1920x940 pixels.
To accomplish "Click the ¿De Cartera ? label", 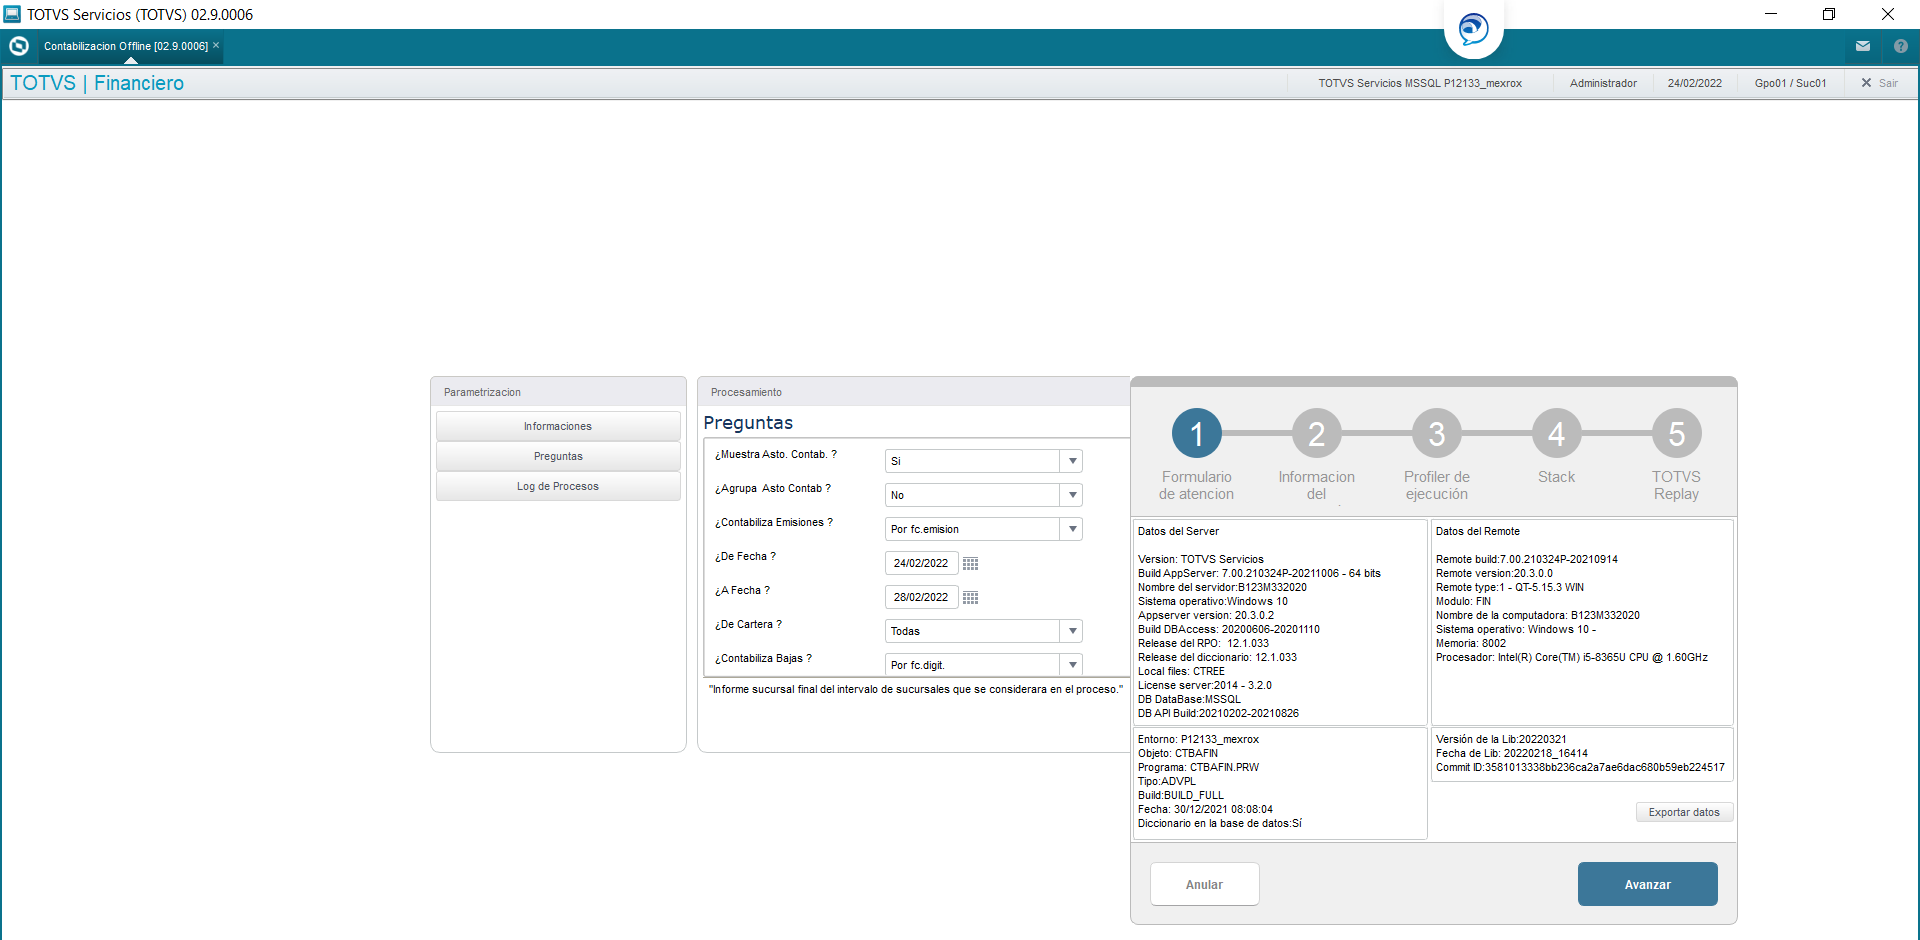I will click(x=748, y=624).
